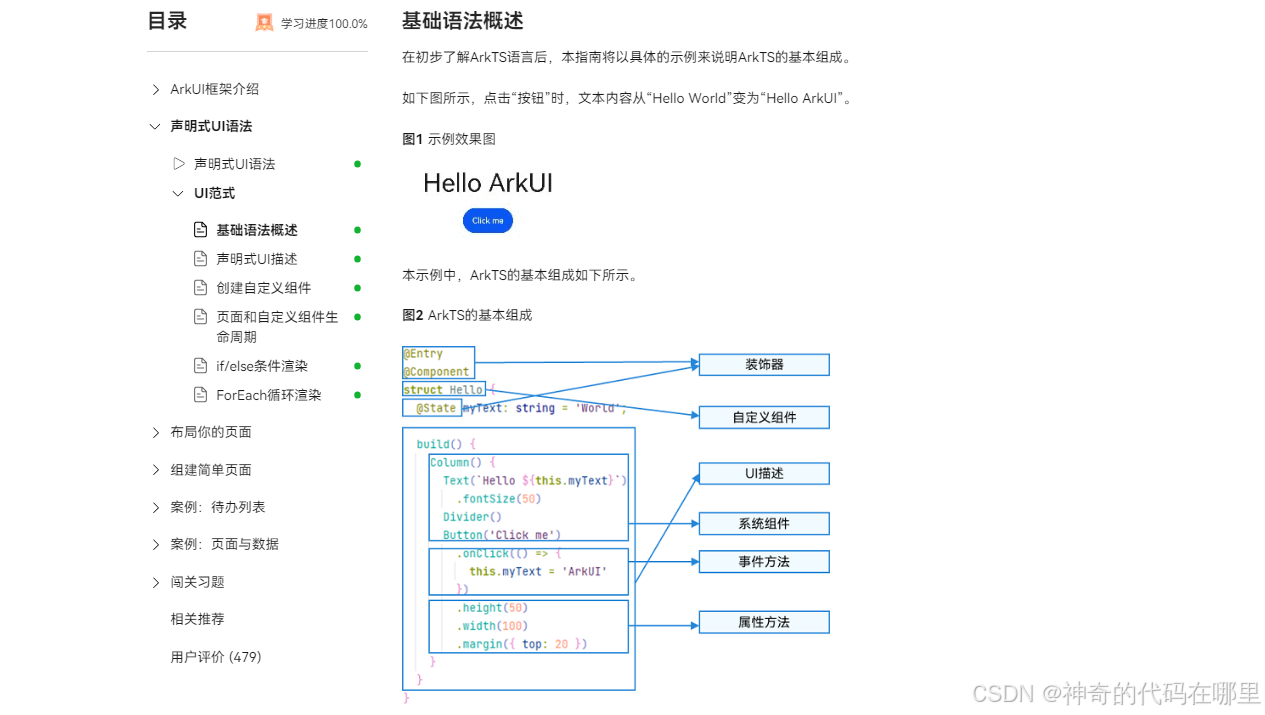Click the triangle marker beside 声明式UI语法 subsection

[x=180, y=163]
